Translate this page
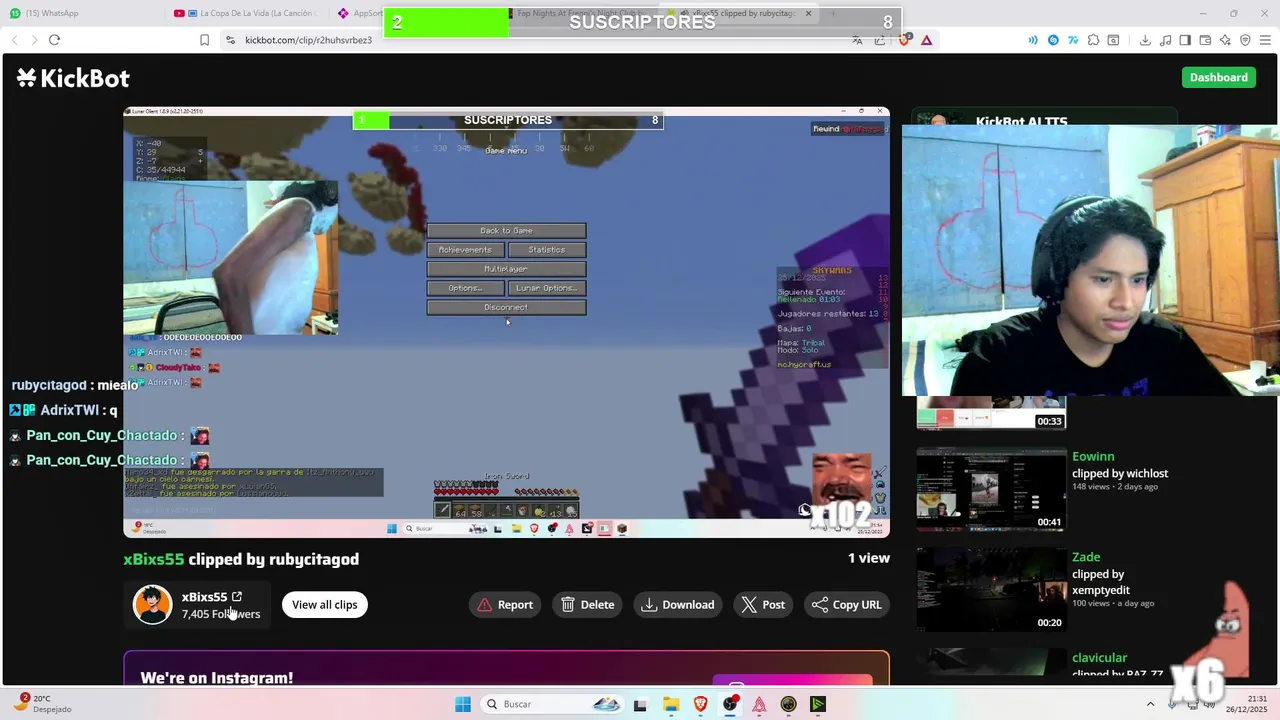The image size is (1280, 720). pos(857,40)
